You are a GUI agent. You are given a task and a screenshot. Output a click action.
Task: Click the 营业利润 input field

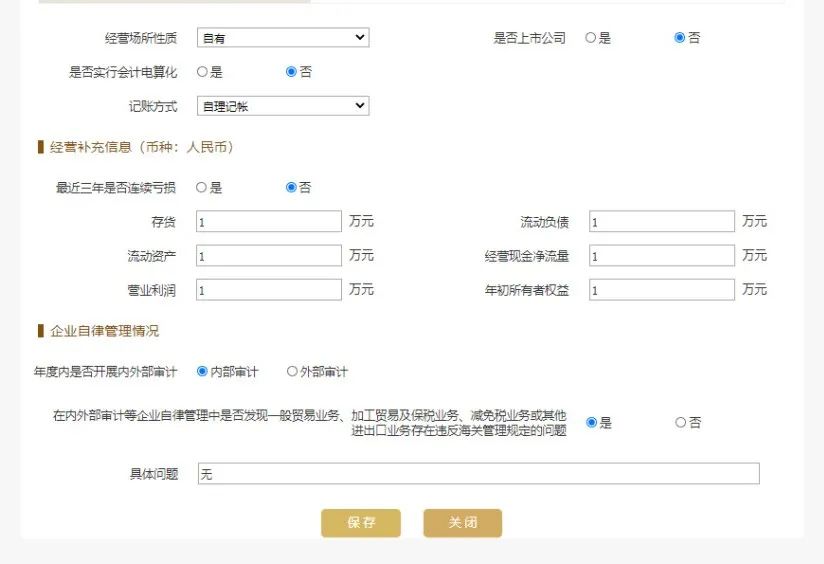tap(269, 290)
